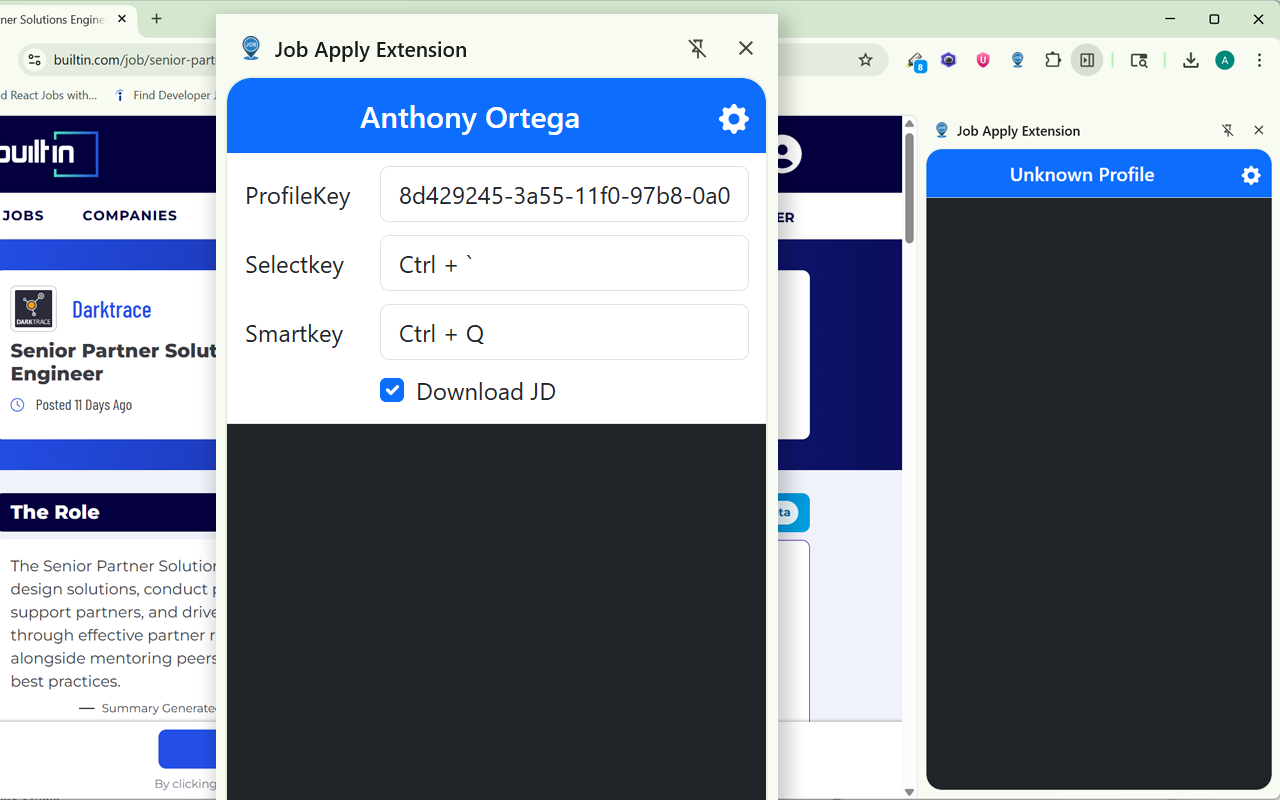Open the highlighter extension with badge 8
The height and width of the screenshot is (800, 1280).
[x=915, y=61]
